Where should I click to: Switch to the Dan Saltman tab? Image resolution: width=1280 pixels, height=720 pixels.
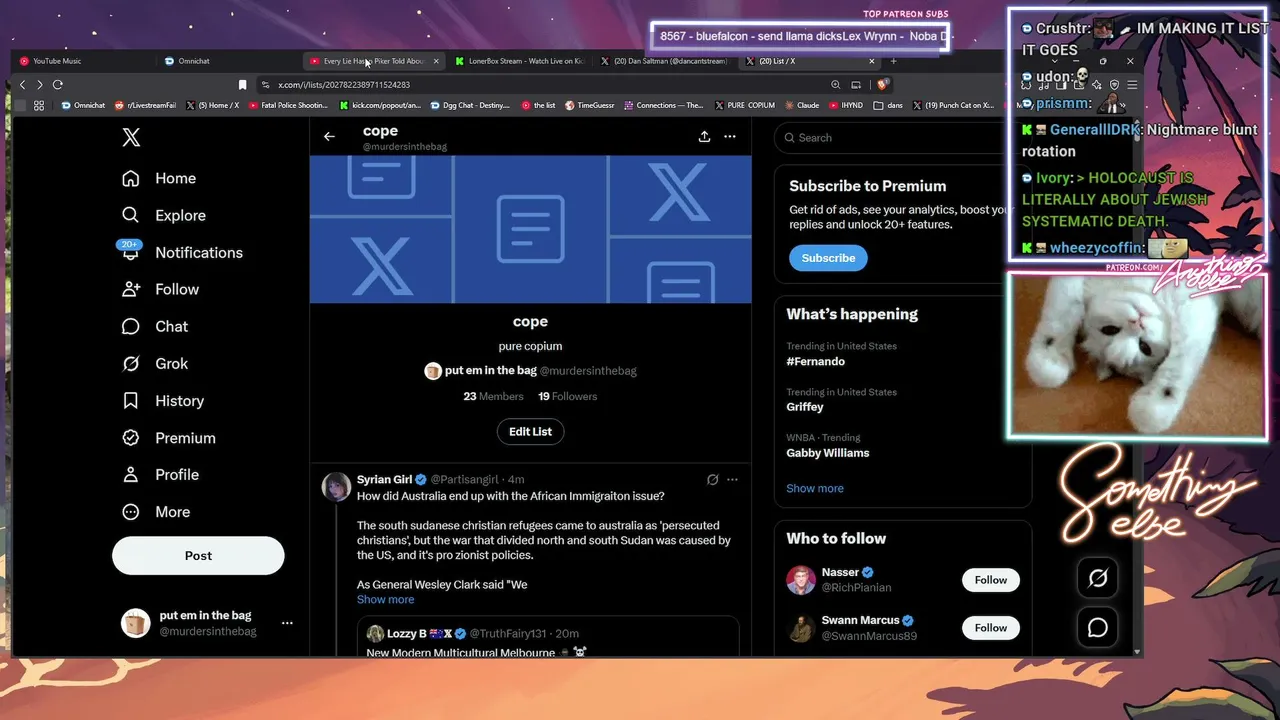pos(663,61)
